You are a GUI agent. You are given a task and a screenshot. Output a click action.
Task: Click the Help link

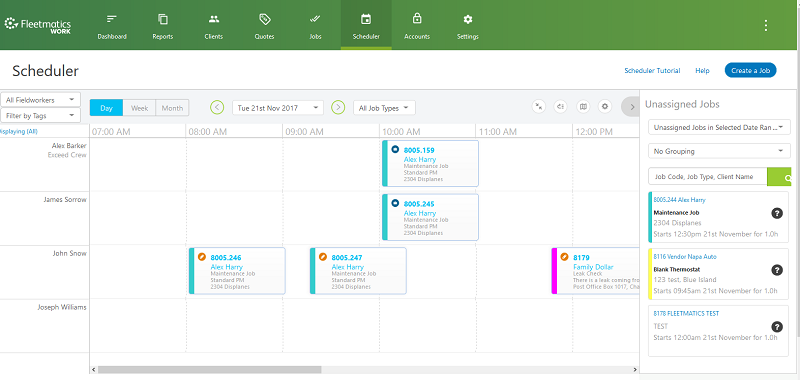pos(702,71)
